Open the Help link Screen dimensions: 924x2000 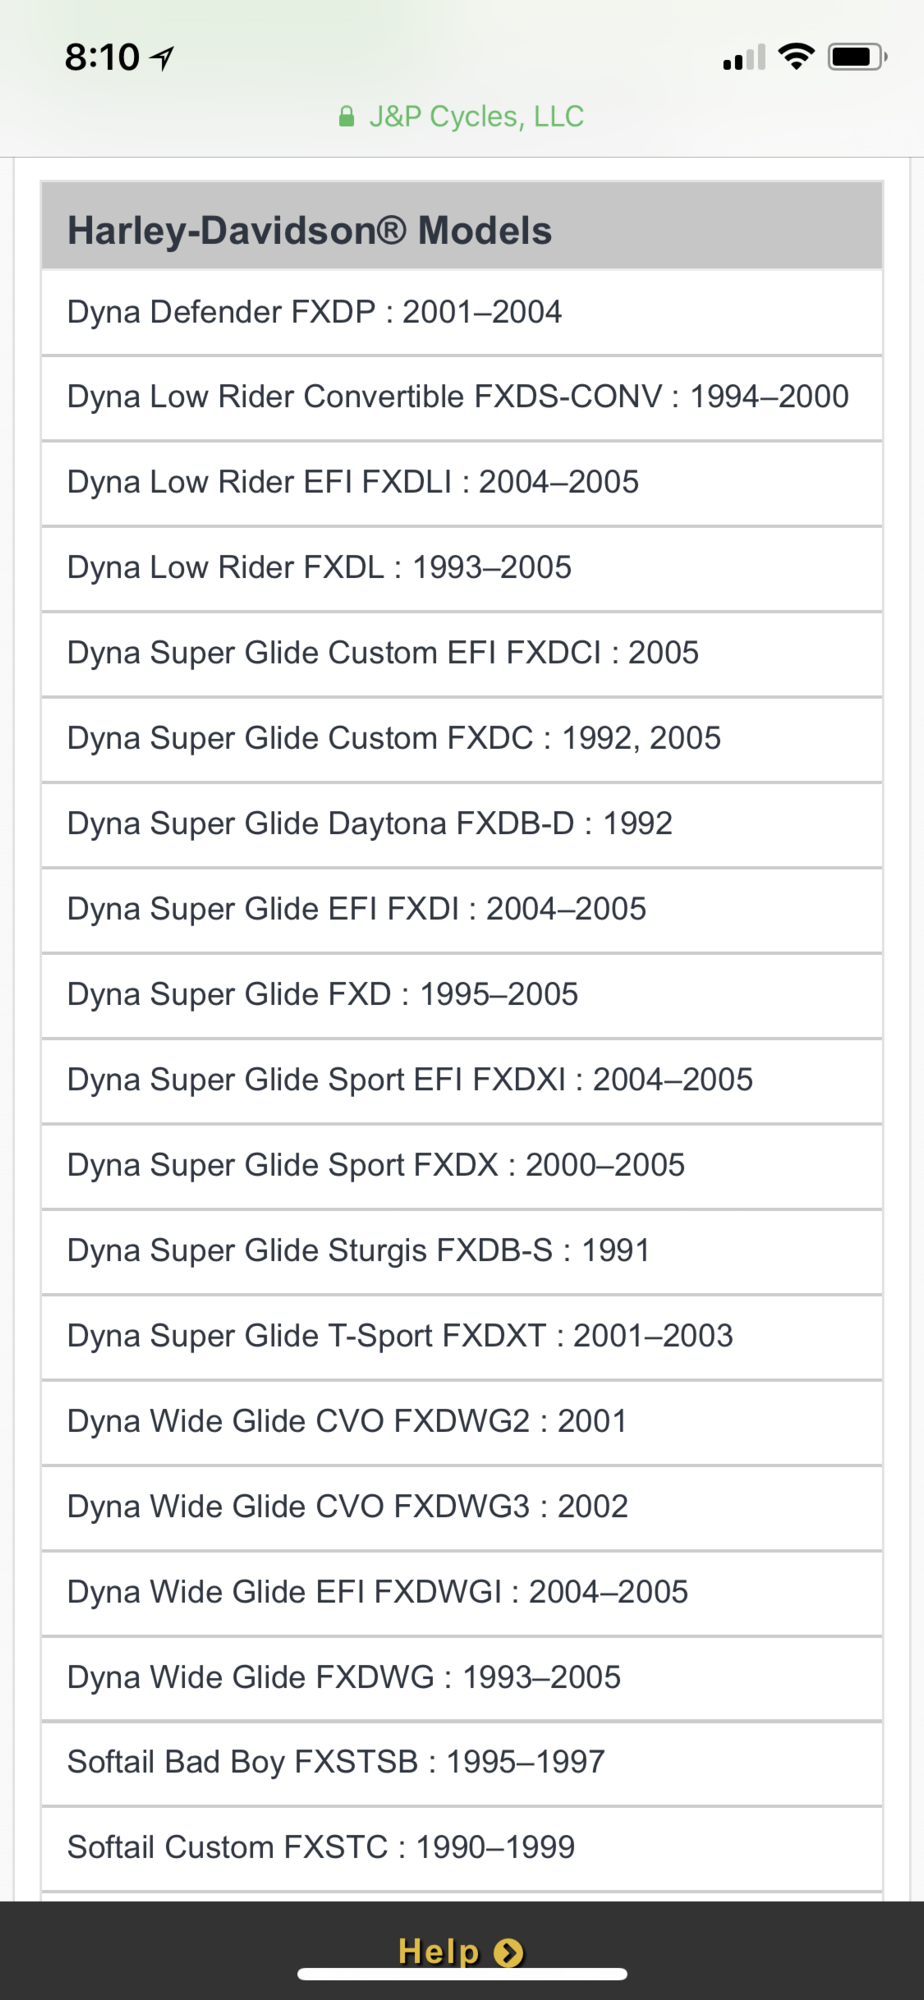[x=440, y=1951]
